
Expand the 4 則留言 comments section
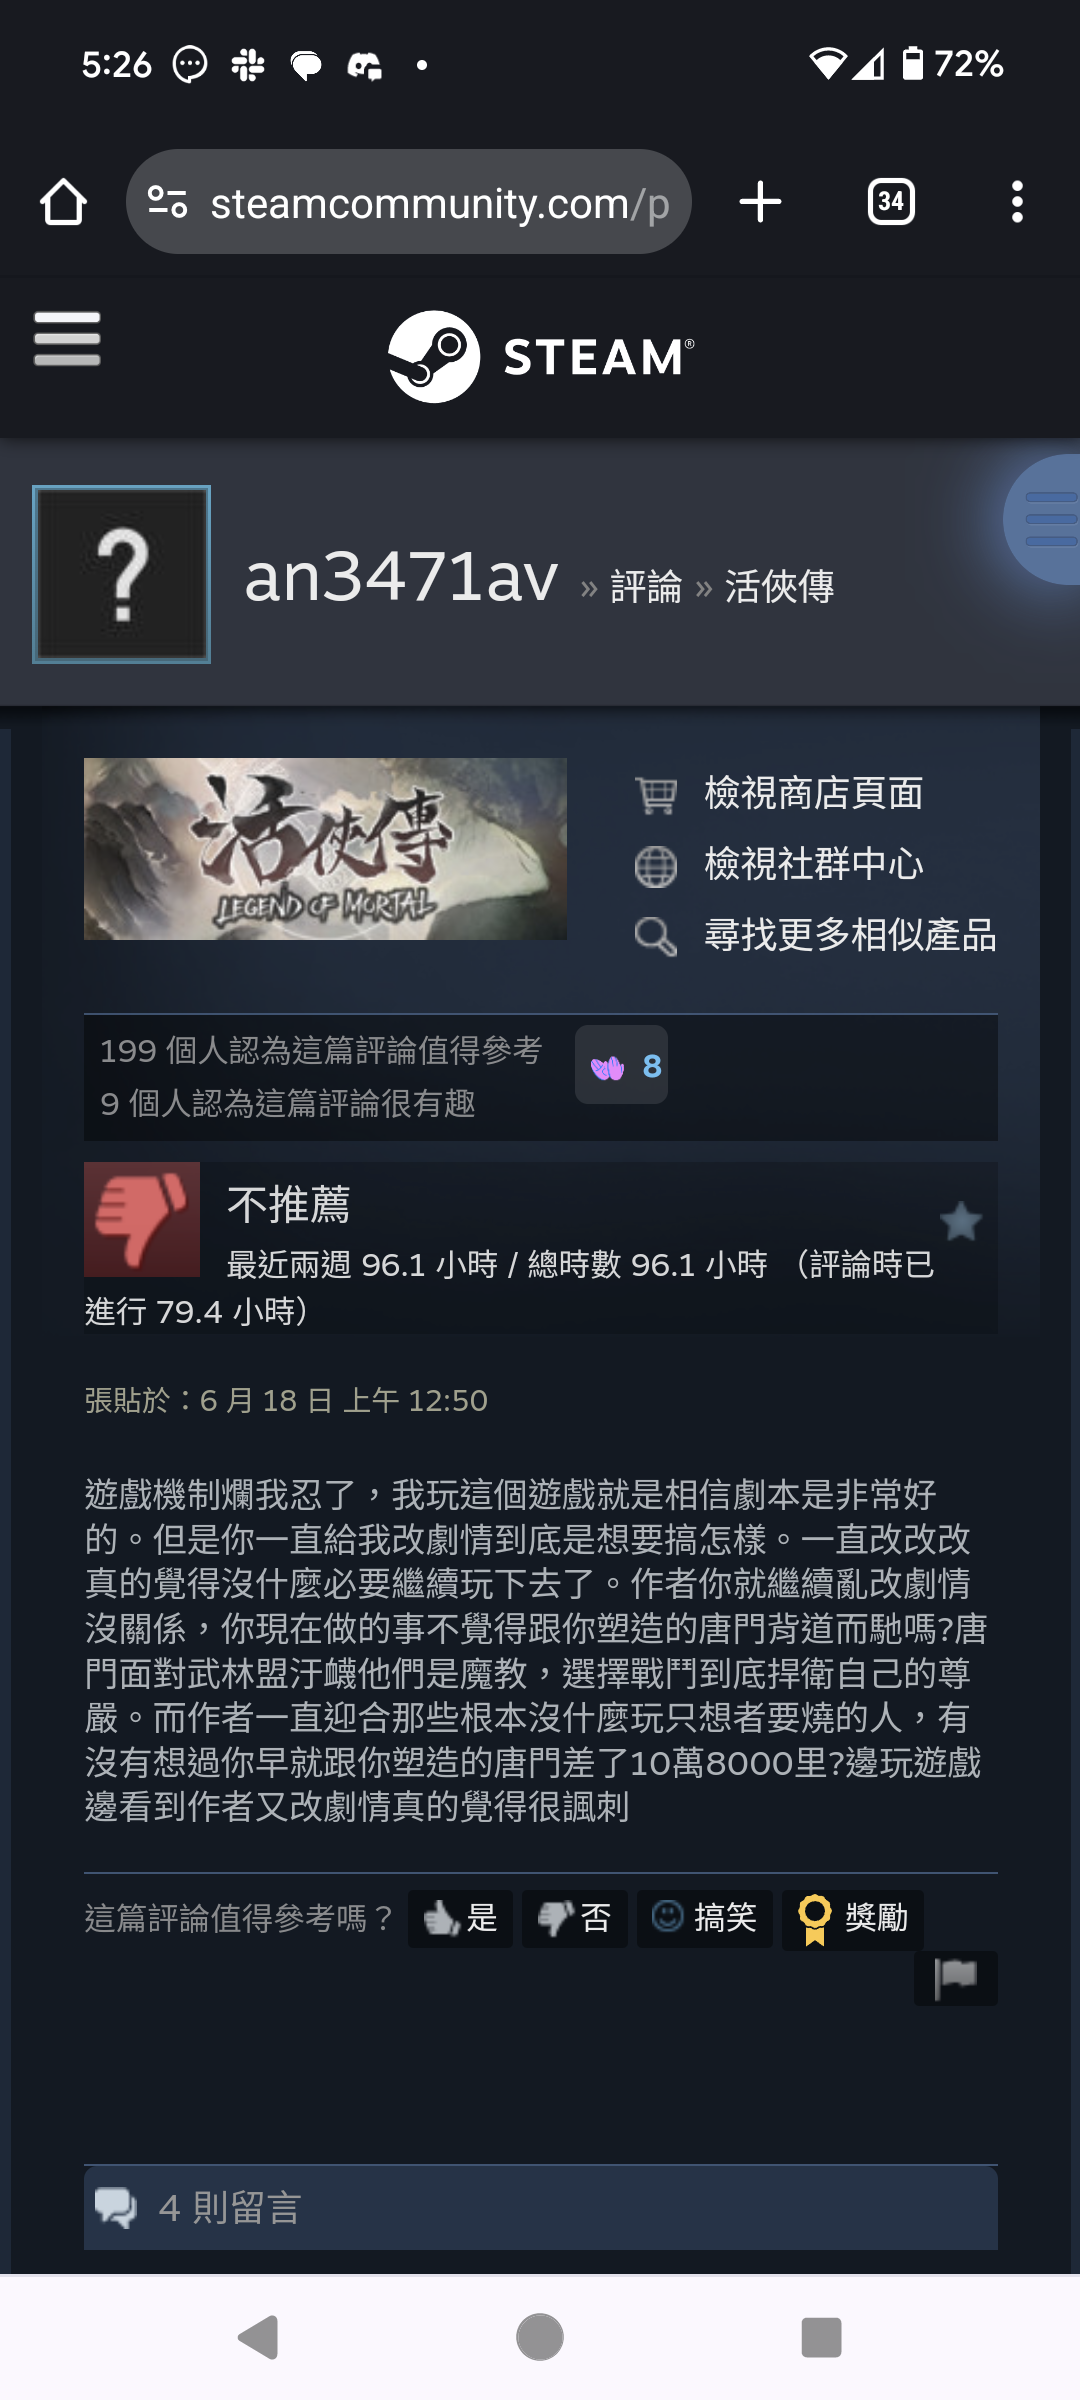tap(541, 2208)
